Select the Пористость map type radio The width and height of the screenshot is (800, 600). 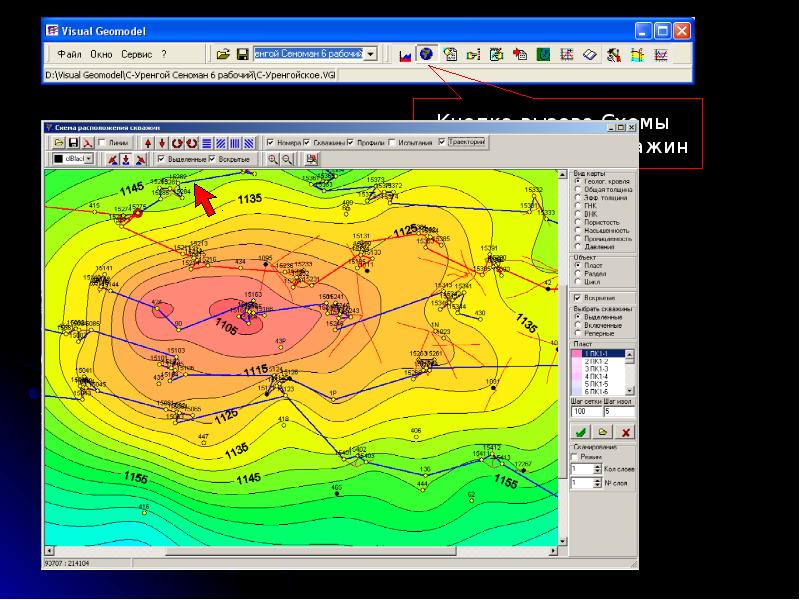(577, 223)
